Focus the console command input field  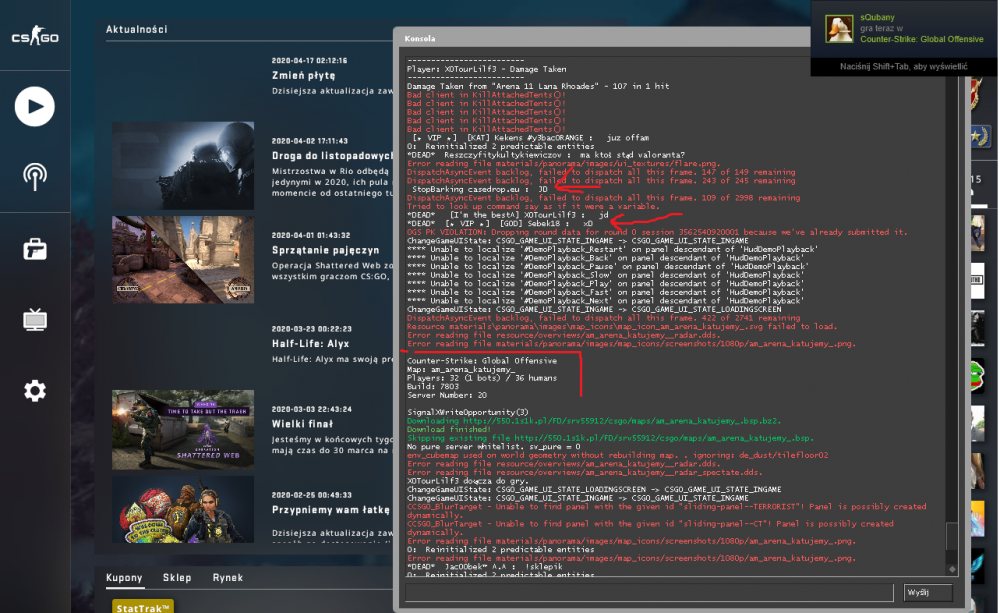click(x=649, y=593)
